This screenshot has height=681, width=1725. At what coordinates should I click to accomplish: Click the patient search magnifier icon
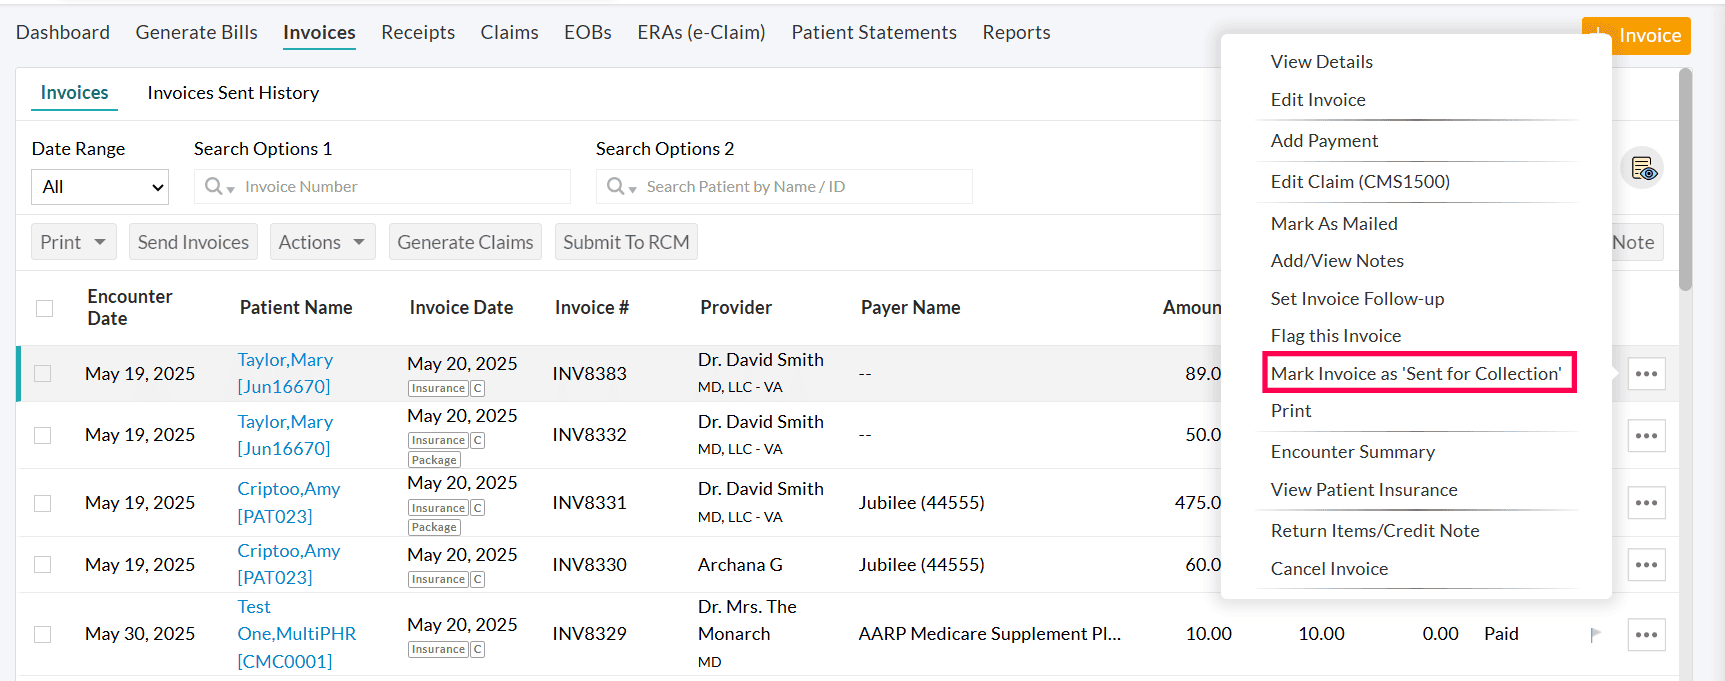[x=616, y=186]
